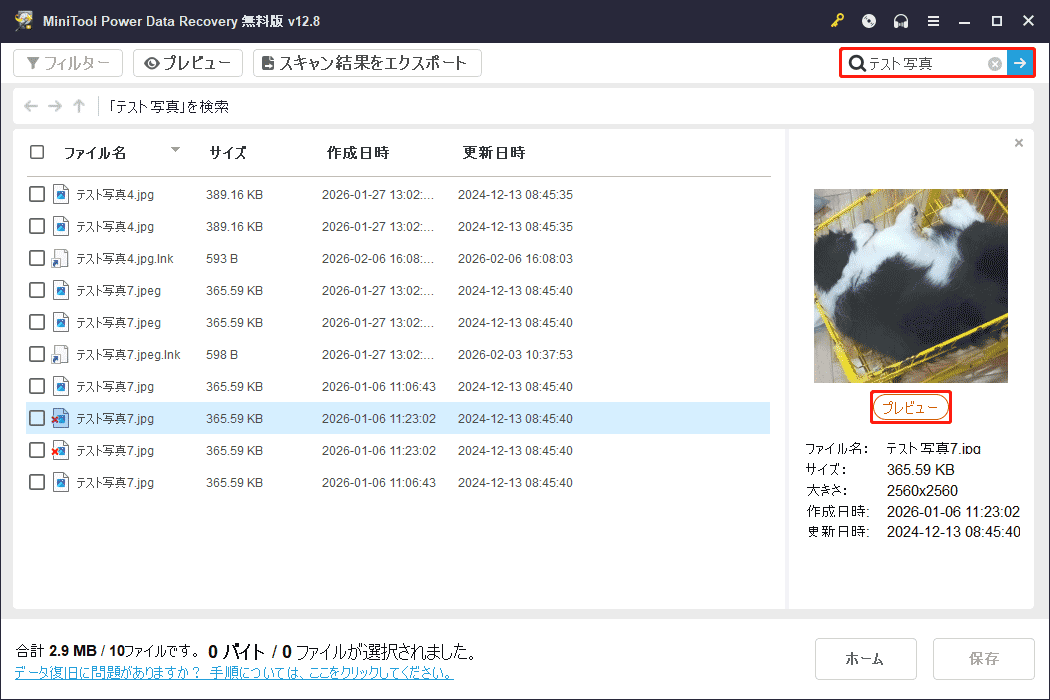This screenshot has height=700, width=1050.
Task: Click the up navigation arrow icon
Action: tap(78, 105)
